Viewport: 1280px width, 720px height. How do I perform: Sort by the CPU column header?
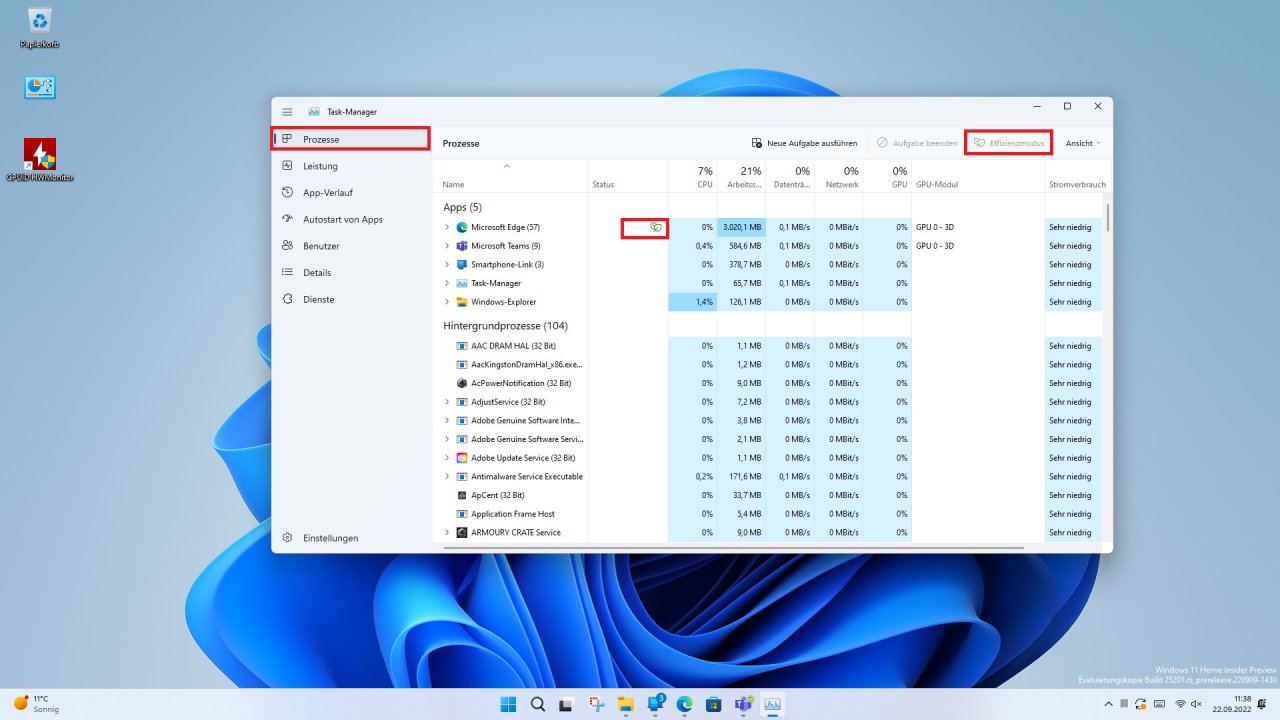coord(692,176)
